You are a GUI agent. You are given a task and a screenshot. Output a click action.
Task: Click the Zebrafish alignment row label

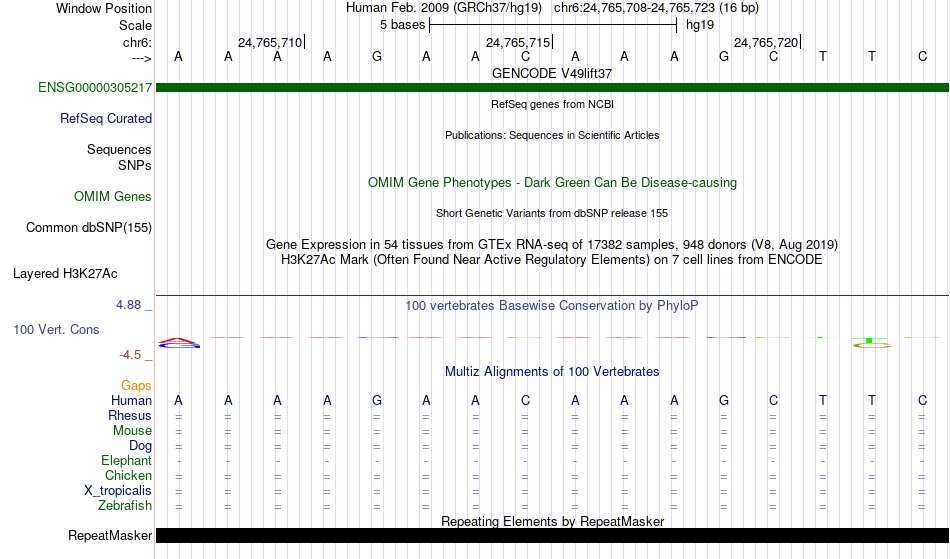point(125,505)
